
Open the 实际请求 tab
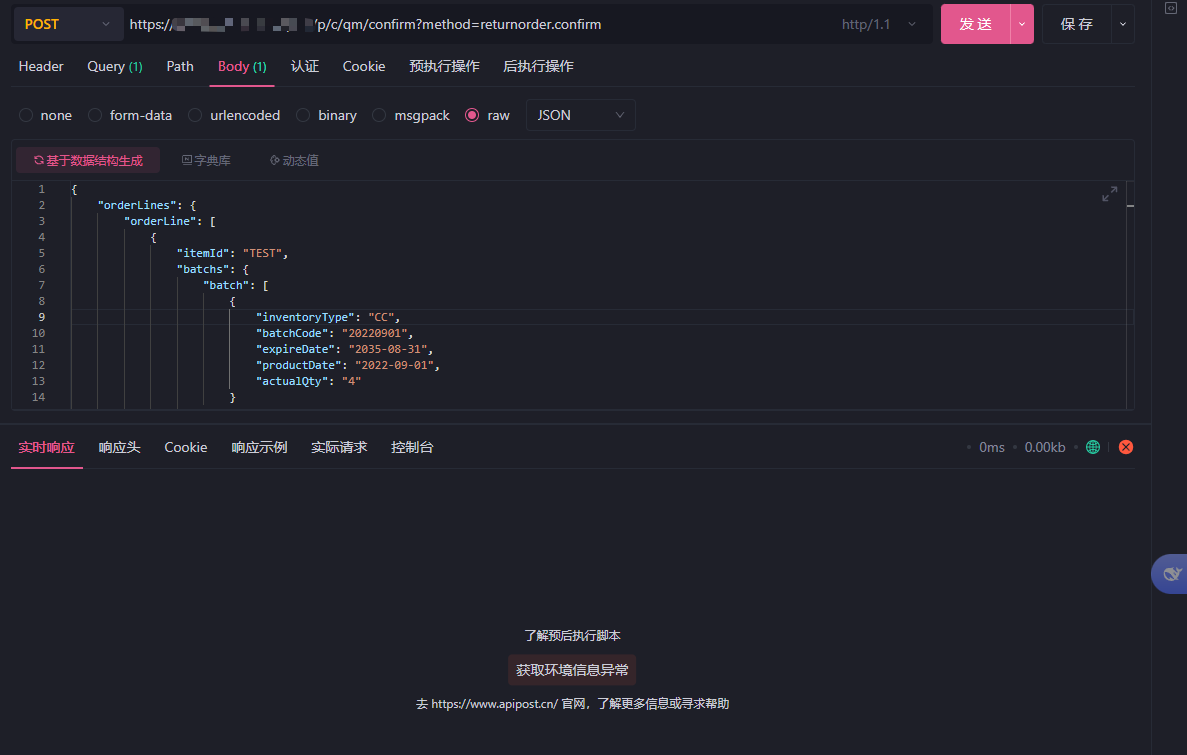338,448
